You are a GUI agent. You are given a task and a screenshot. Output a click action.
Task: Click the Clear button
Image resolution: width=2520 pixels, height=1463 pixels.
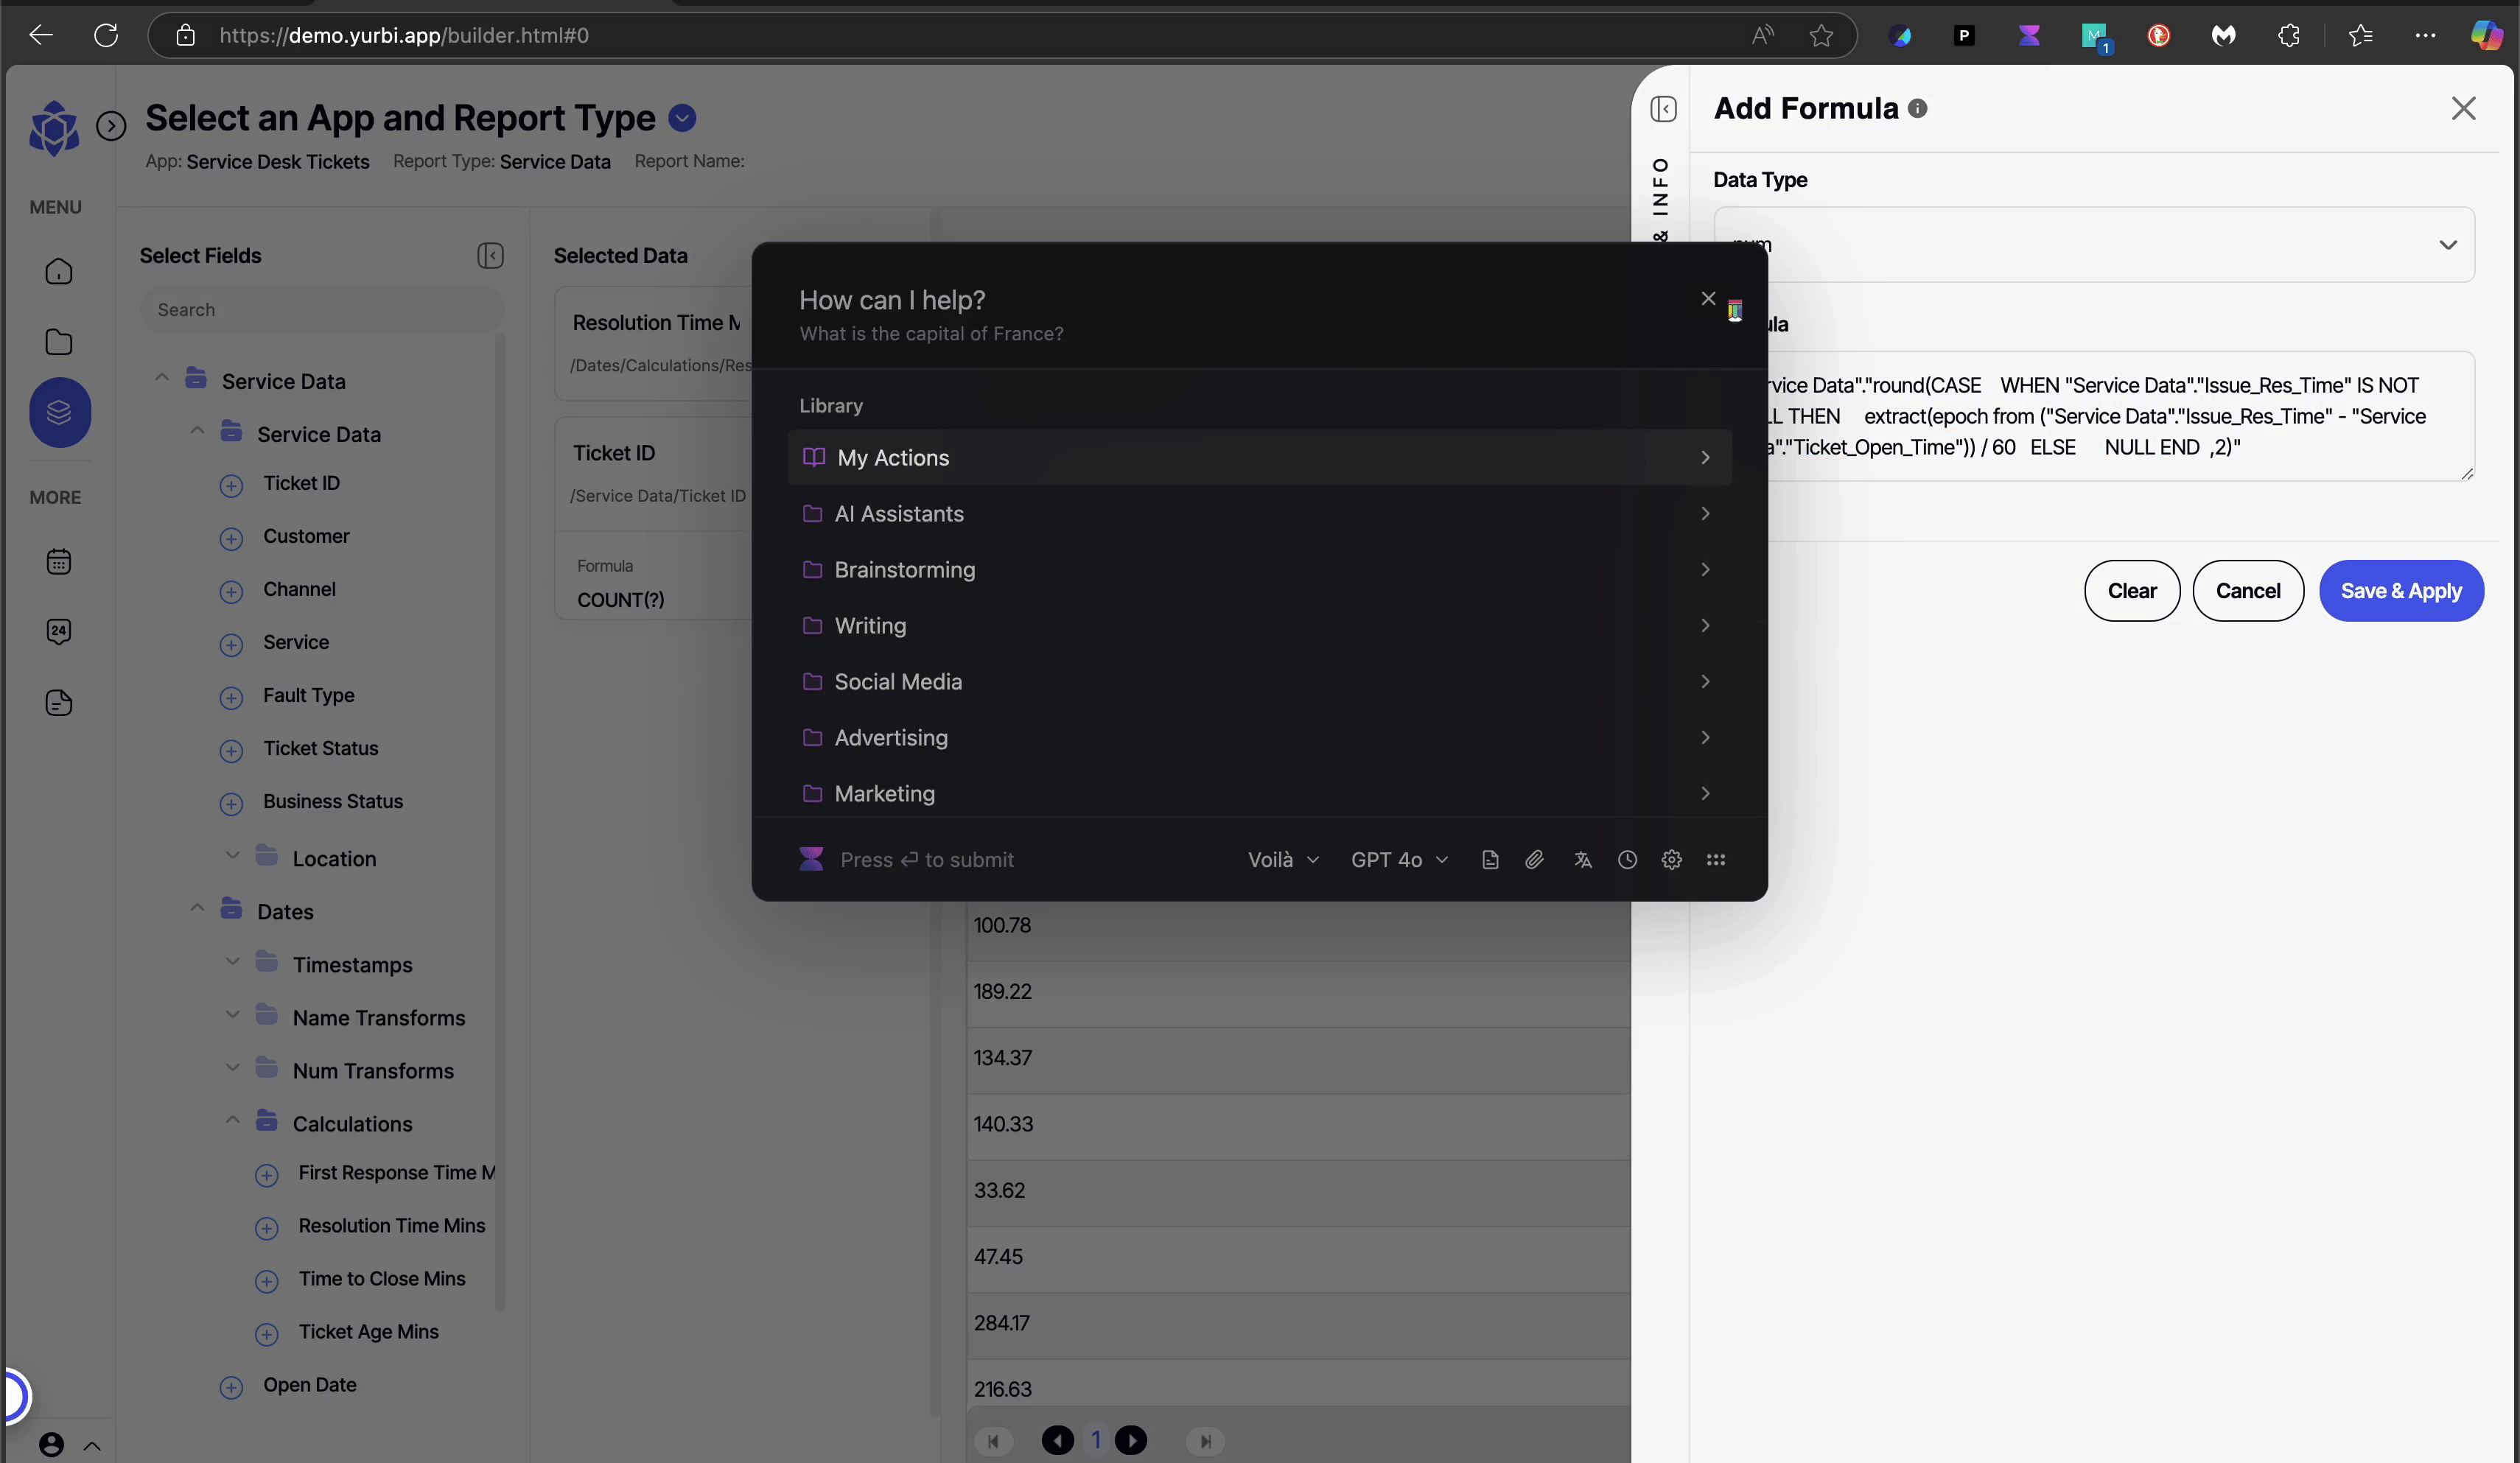click(x=2131, y=591)
